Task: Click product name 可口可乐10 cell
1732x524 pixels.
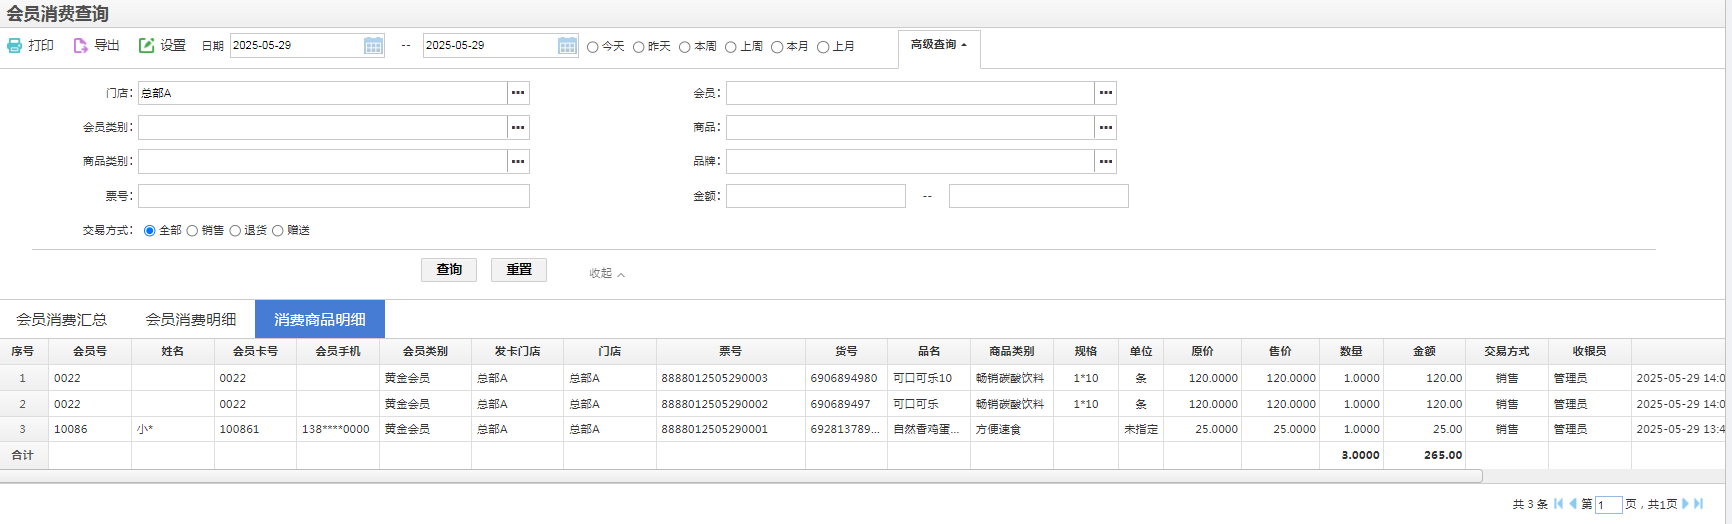Action: [929, 378]
